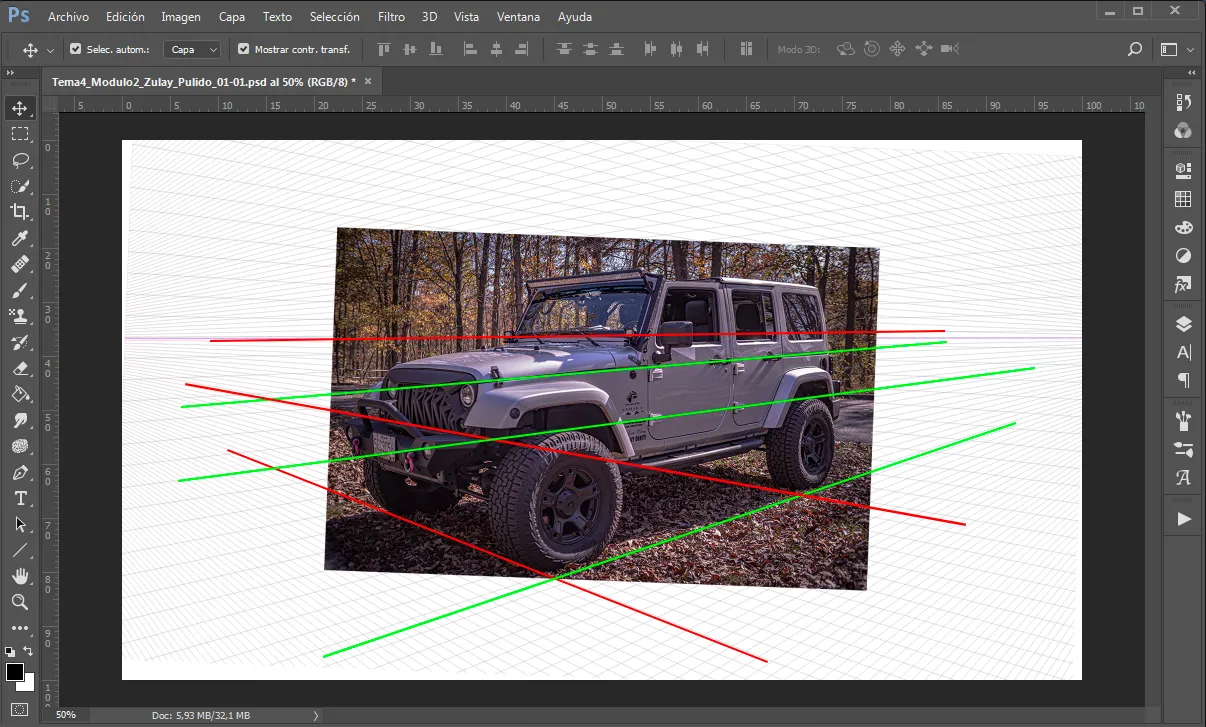The height and width of the screenshot is (727, 1206).
Task: Select the Healing Brush tool
Action: (20, 264)
